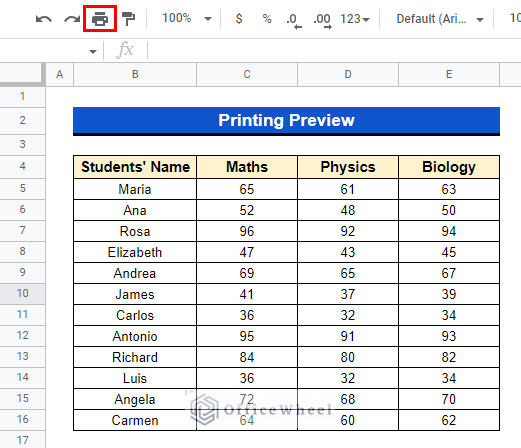521x448 pixels.
Task: Select row 10 header
Action: click(22, 293)
